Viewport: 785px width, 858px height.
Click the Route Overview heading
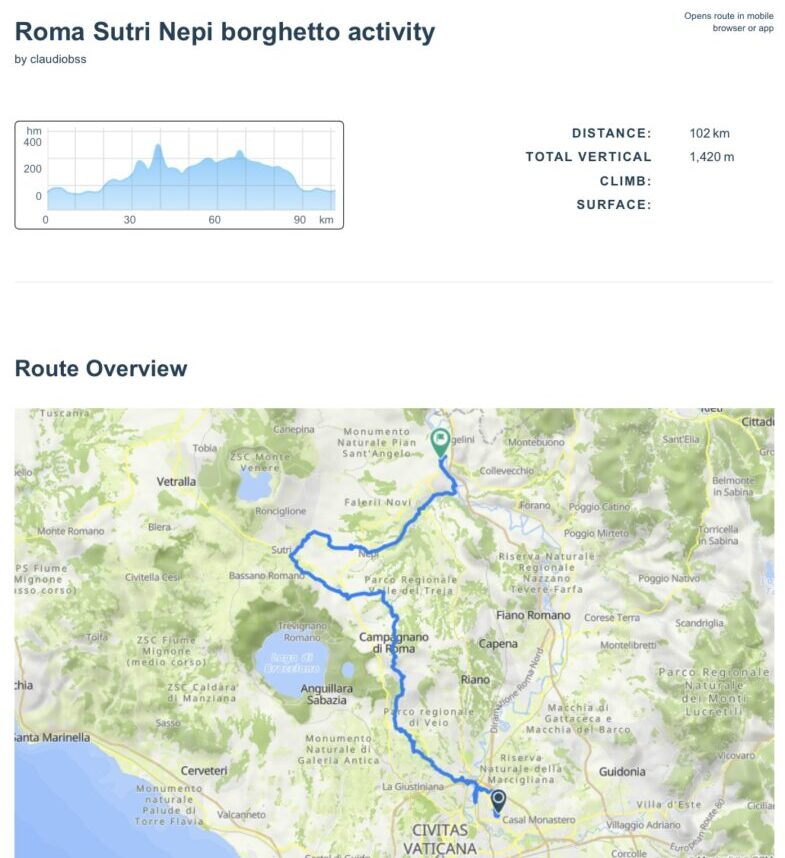101,369
